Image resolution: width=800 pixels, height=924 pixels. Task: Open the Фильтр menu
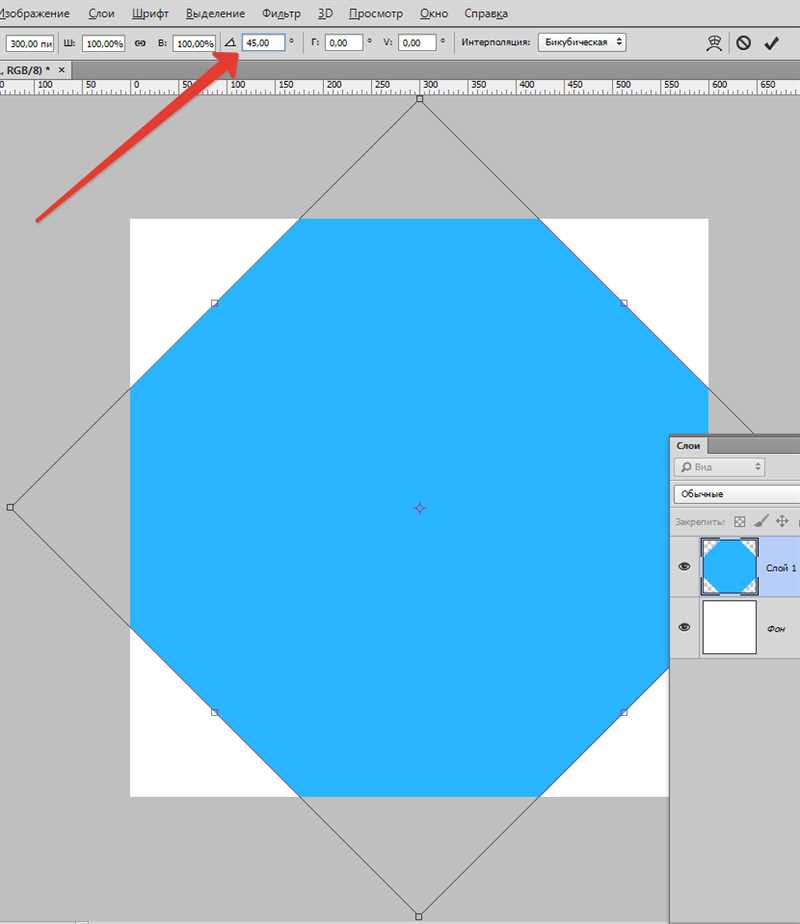point(281,13)
